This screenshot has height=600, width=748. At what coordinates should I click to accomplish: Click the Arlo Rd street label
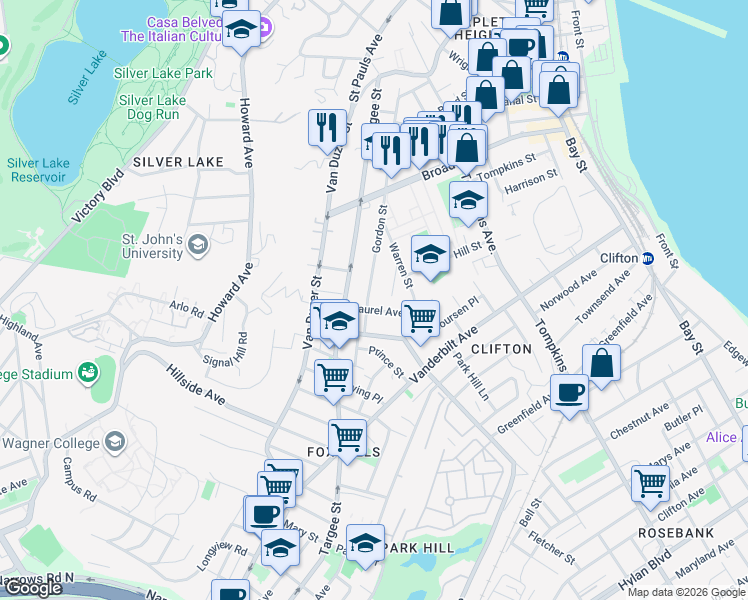(187, 309)
